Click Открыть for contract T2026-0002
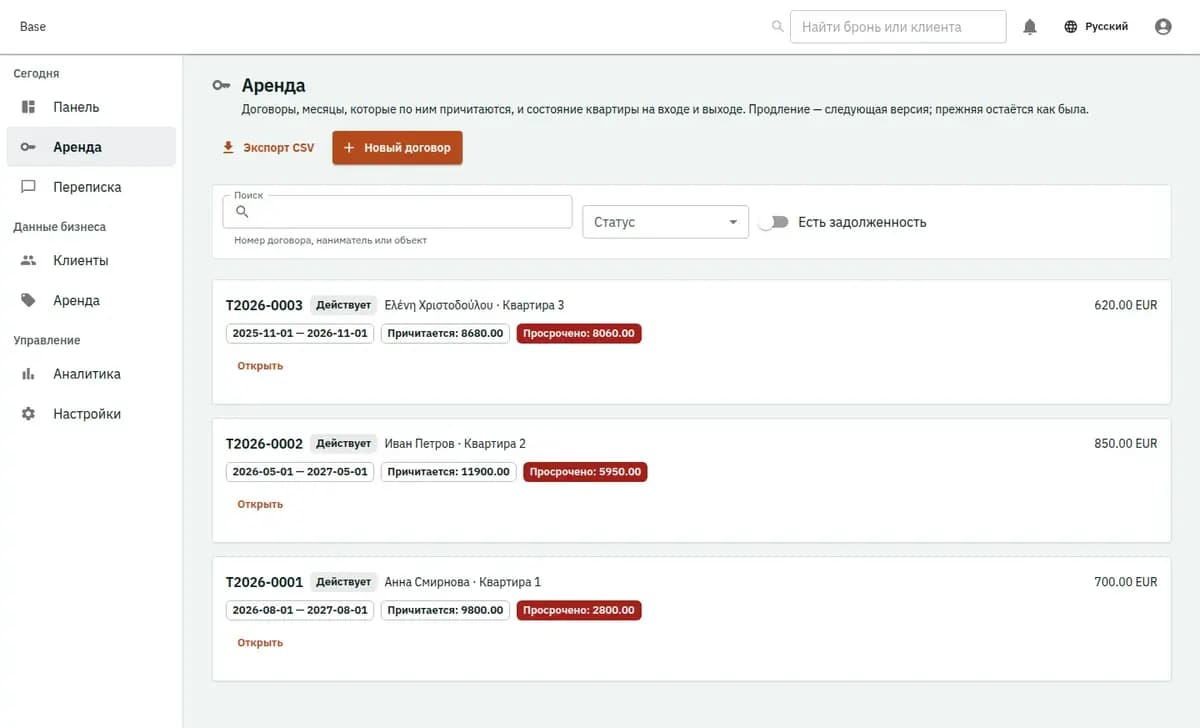The height and width of the screenshot is (728, 1200). [260, 504]
